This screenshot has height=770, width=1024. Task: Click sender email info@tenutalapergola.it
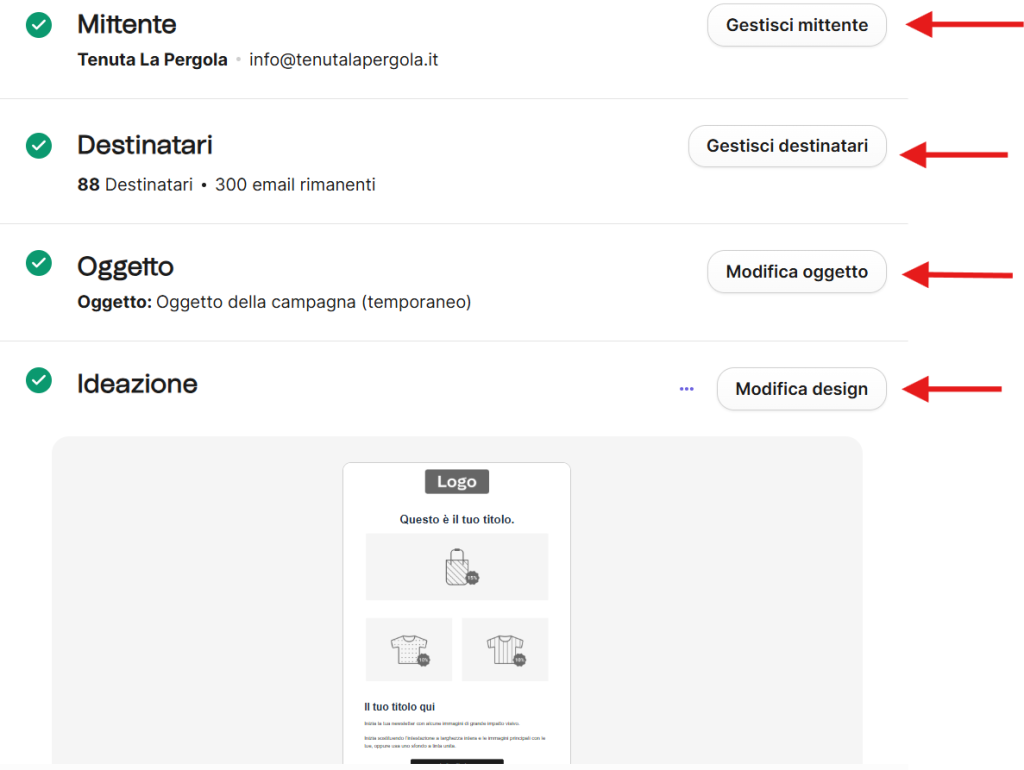344,60
